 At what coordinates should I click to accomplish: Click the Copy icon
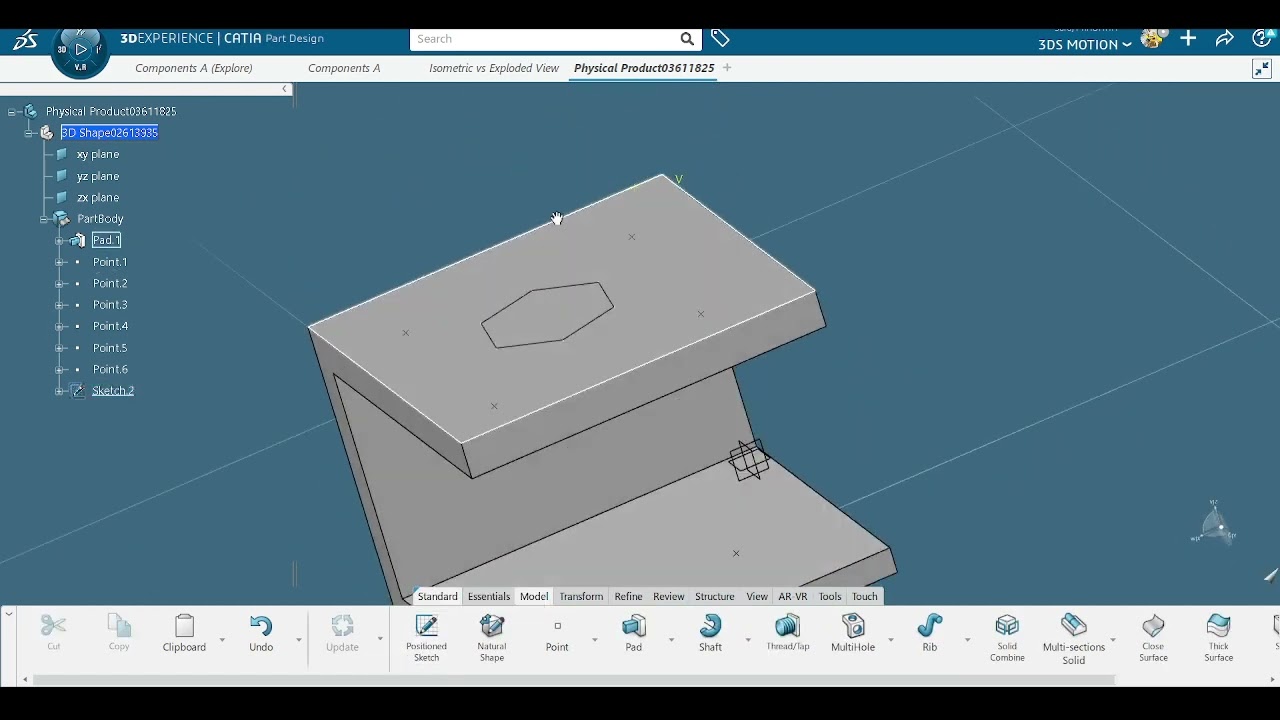(119, 627)
